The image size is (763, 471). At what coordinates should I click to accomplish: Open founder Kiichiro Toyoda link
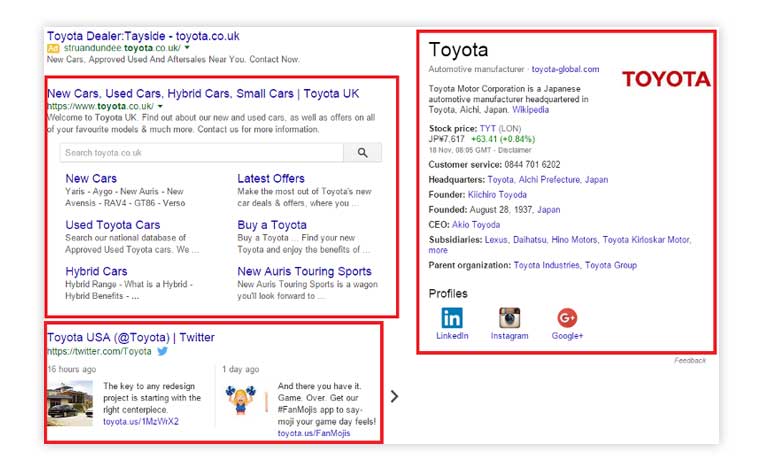[x=497, y=195]
